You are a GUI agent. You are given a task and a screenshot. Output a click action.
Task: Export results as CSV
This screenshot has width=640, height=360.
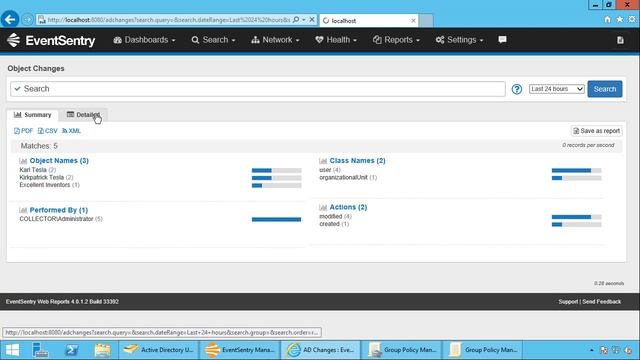point(47,131)
